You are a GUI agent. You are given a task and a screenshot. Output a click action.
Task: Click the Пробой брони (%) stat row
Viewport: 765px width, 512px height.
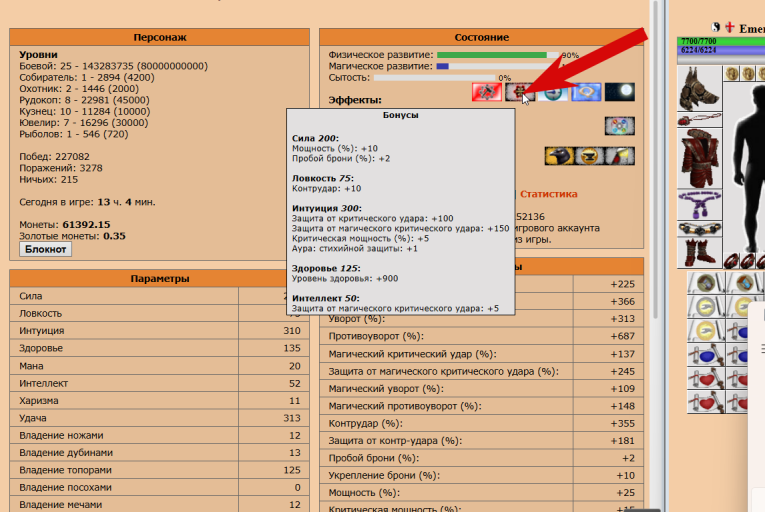point(482,458)
